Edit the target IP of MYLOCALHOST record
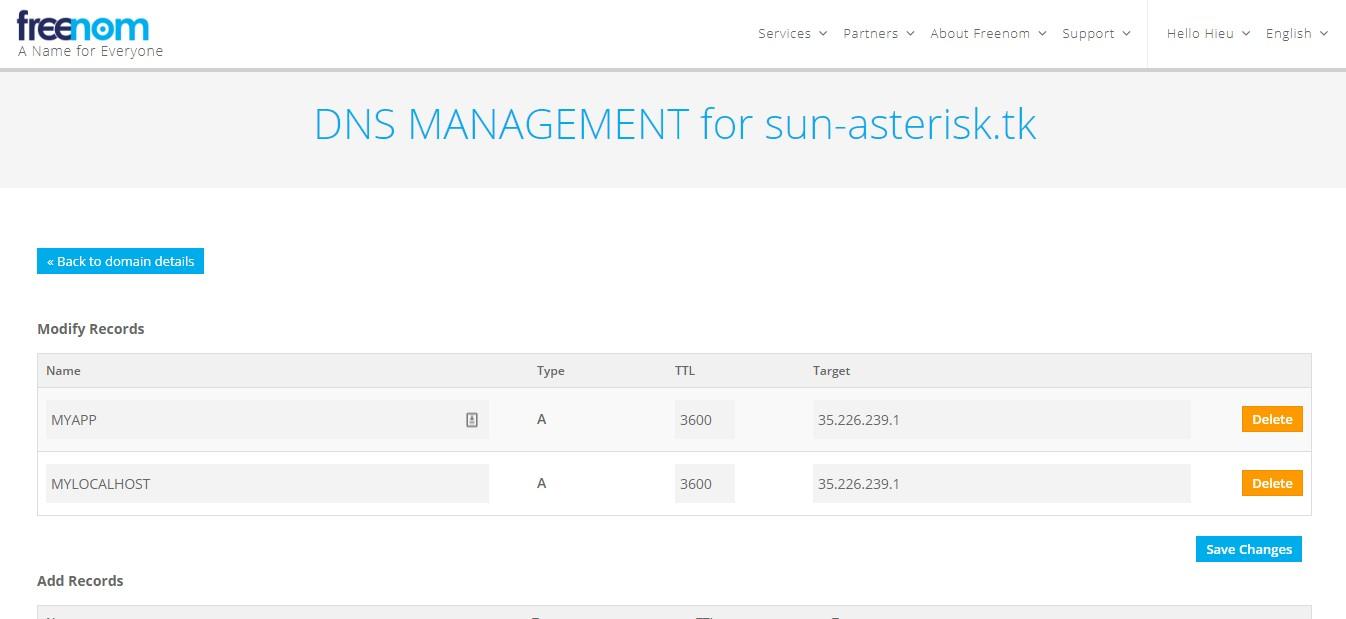The width and height of the screenshot is (1346, 619). coord(1002,484)
